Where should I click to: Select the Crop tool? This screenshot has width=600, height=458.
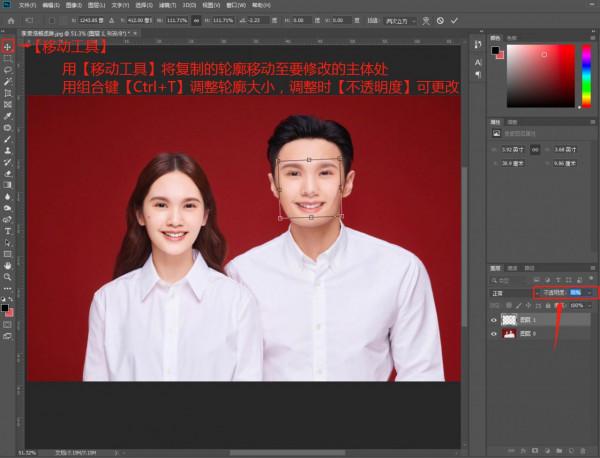8,93
